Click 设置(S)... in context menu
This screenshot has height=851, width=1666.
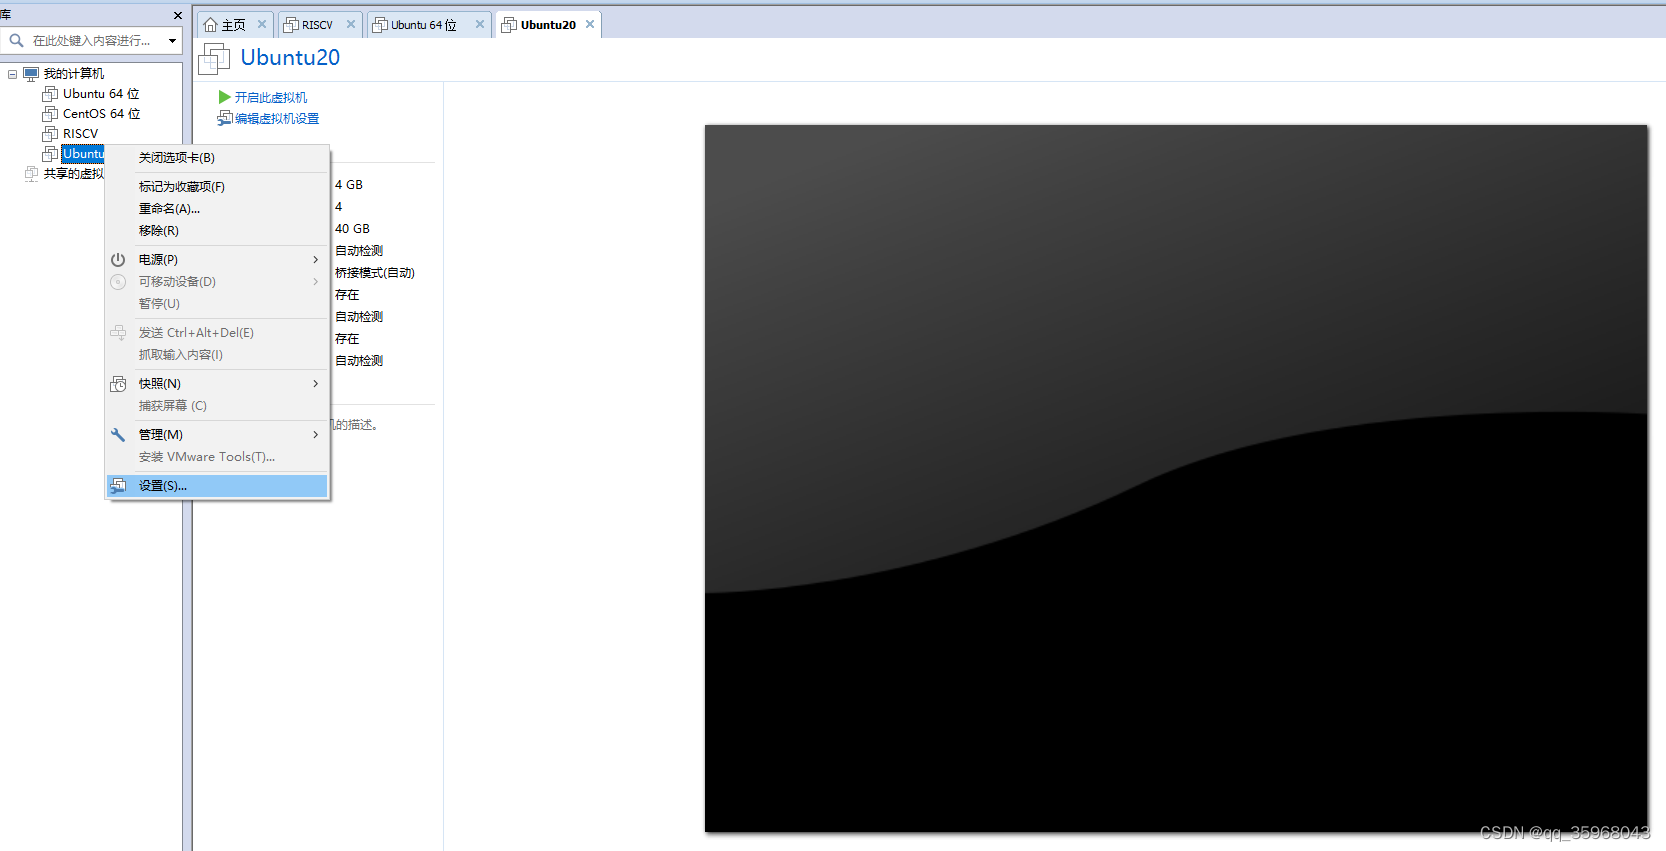(x=217, y=486)
